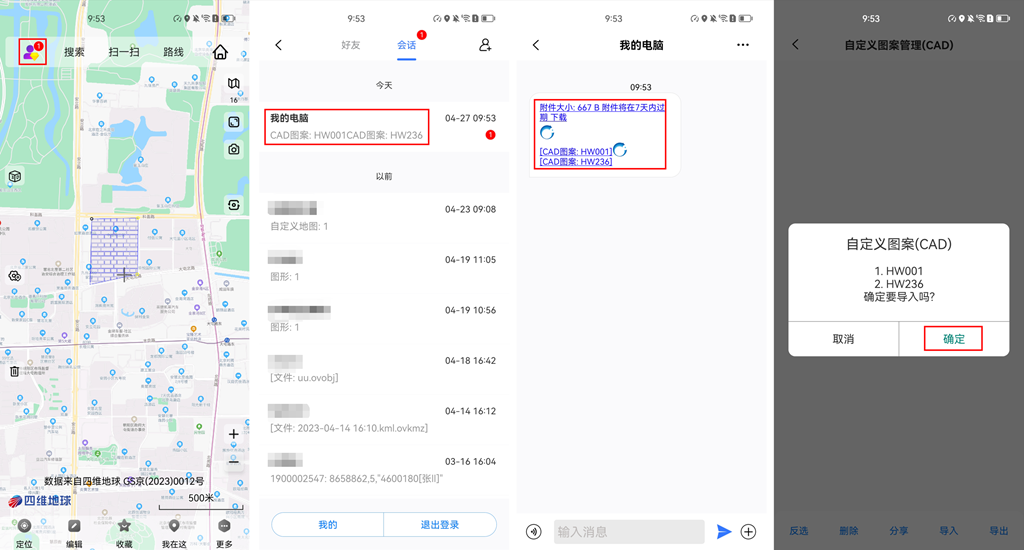Tap the 输入消息 text field

pyautogui.click(x=630, y=532)
